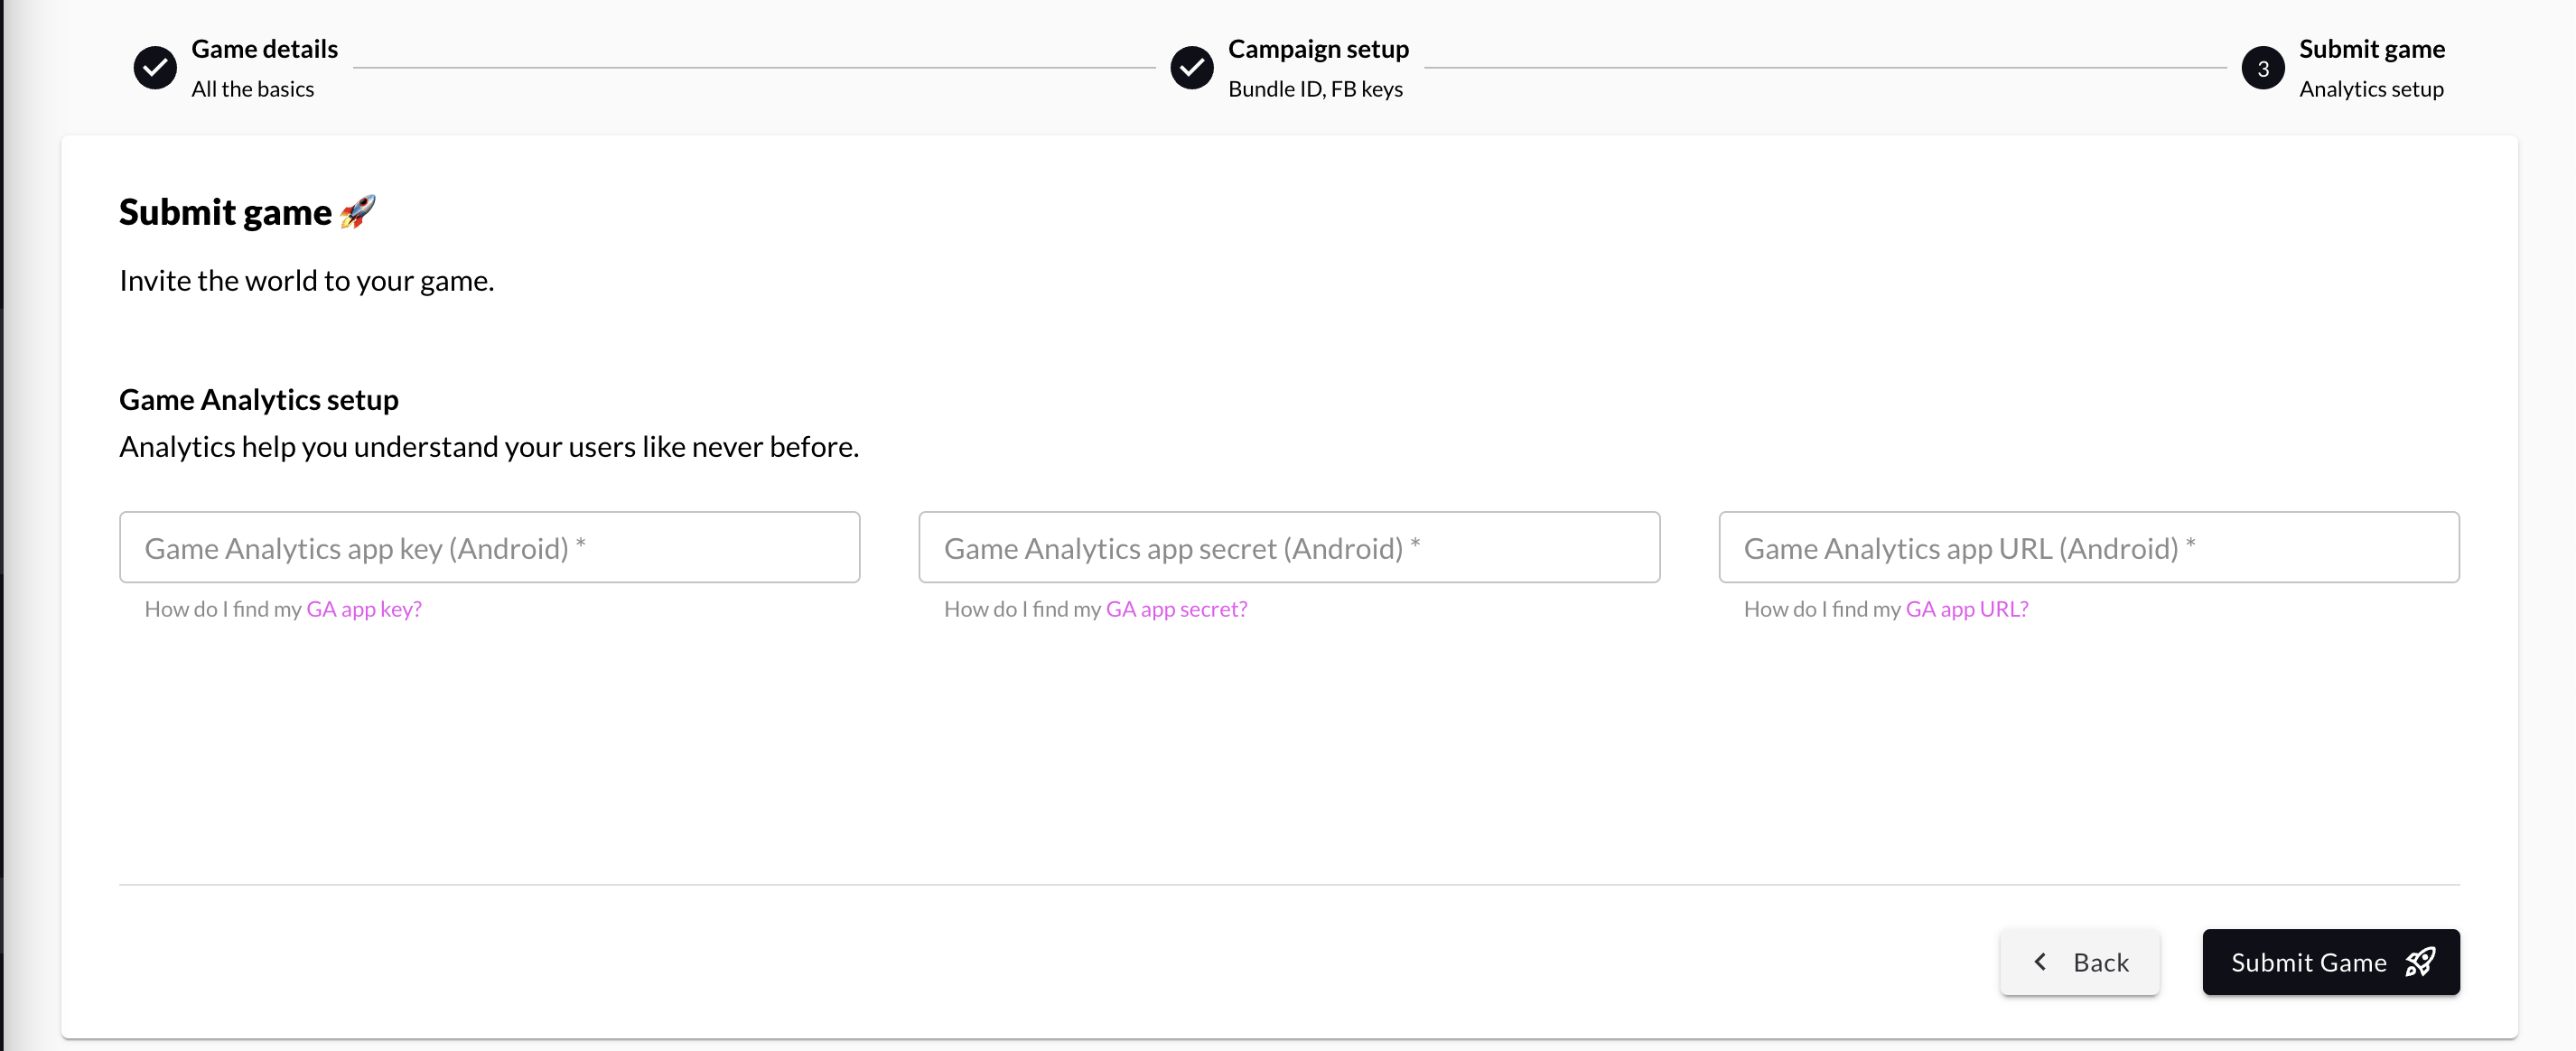Image resolution: width=2576 pixels, height=1051 pixels.
Task: Focus the Game Analytics app URL field
Action: click(x=2088, y=547)
